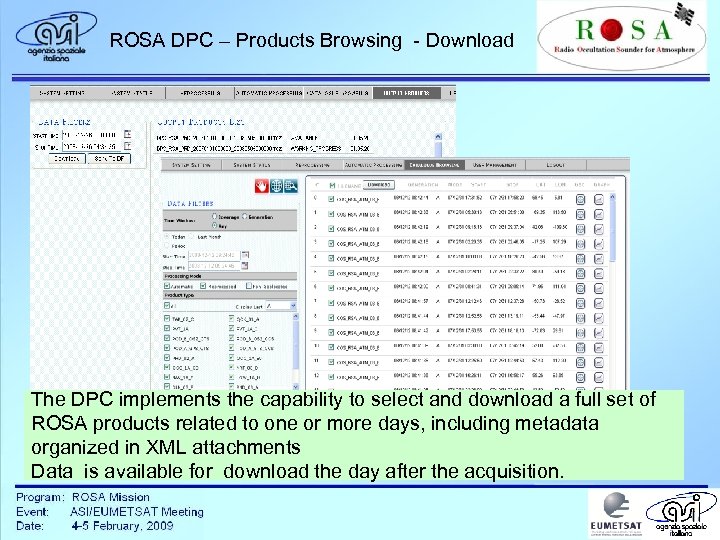Viewport: 720px width, 540px height.
Task: Click the Send To DF button in the back window
Action: [x=109, y=158]
